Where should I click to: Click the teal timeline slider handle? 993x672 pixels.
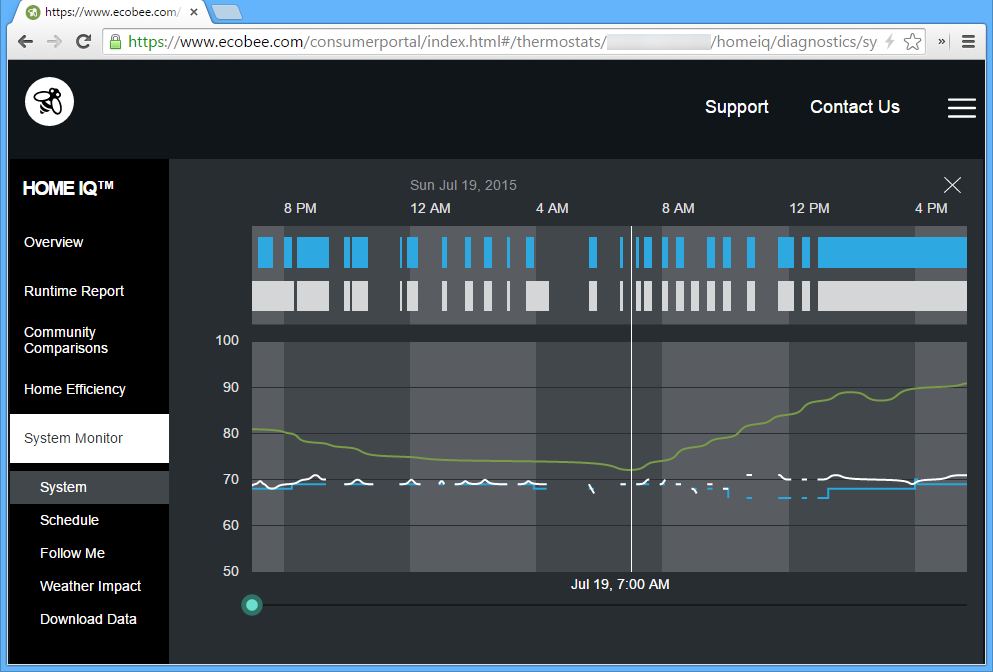pyautogui.click(x=252, y=605)
